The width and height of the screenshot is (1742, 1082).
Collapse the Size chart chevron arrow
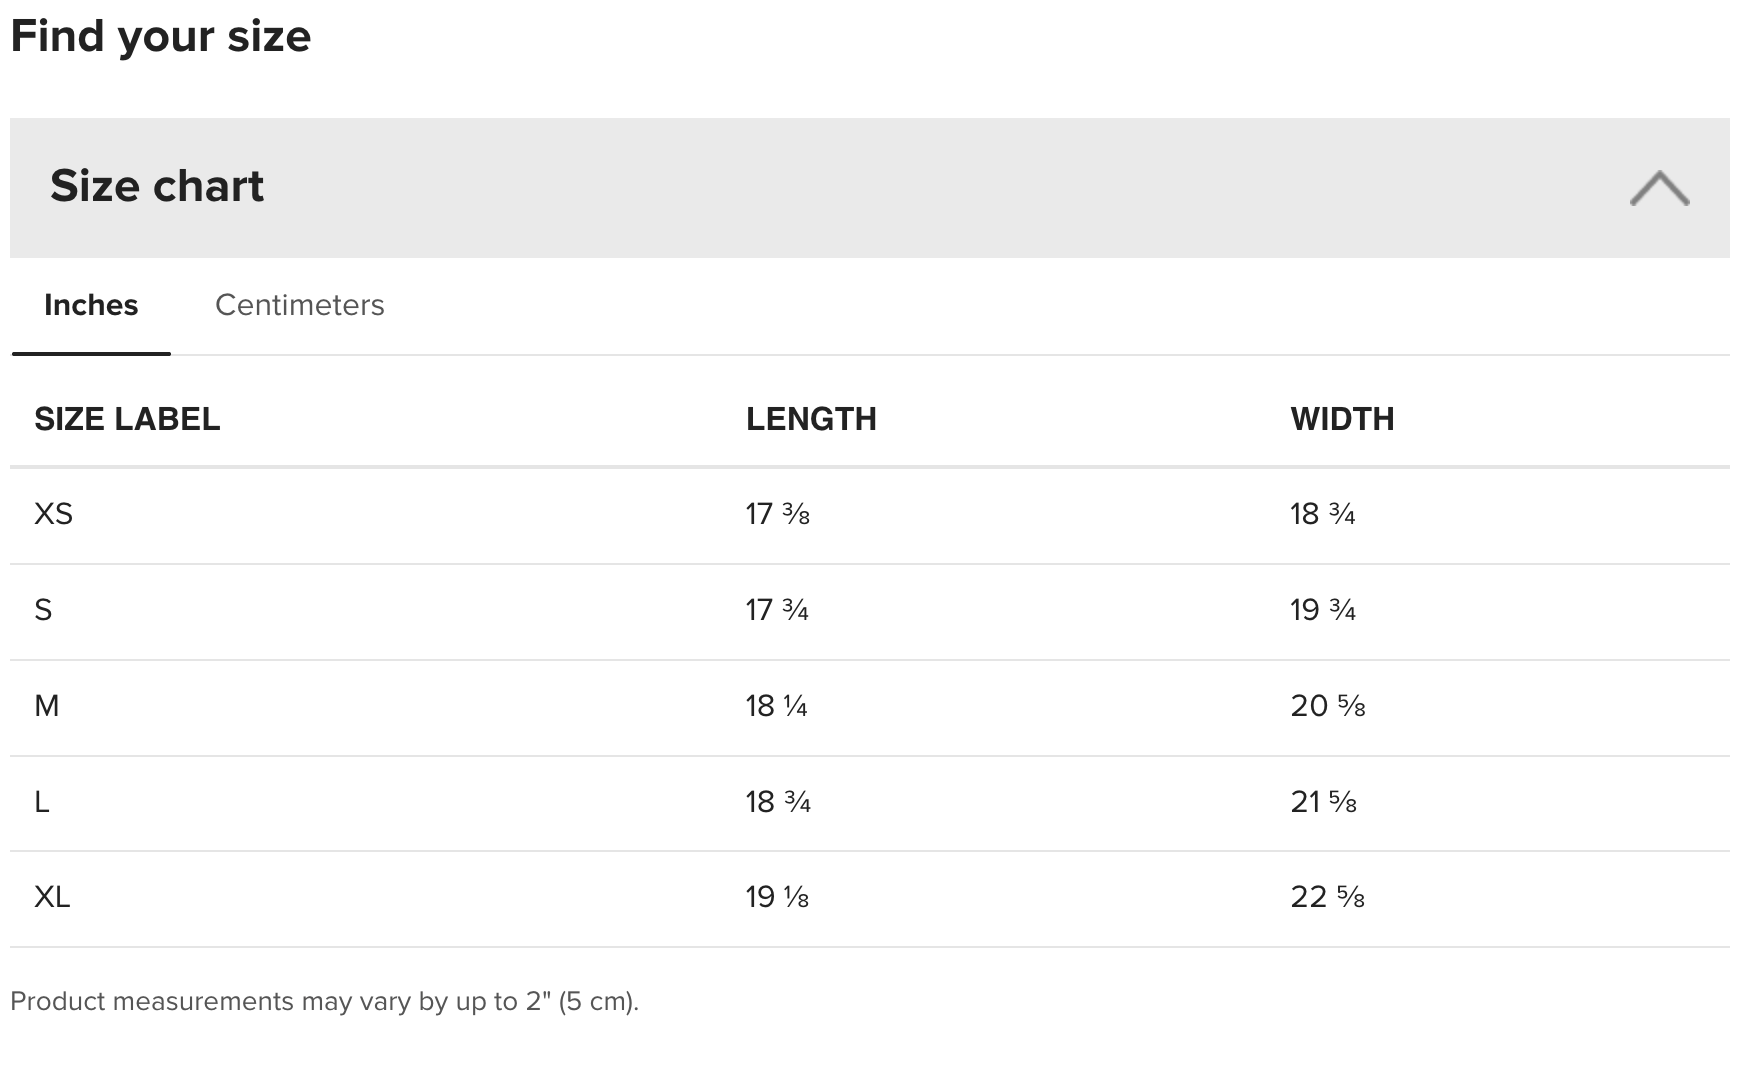click(x=1659, y=188)
